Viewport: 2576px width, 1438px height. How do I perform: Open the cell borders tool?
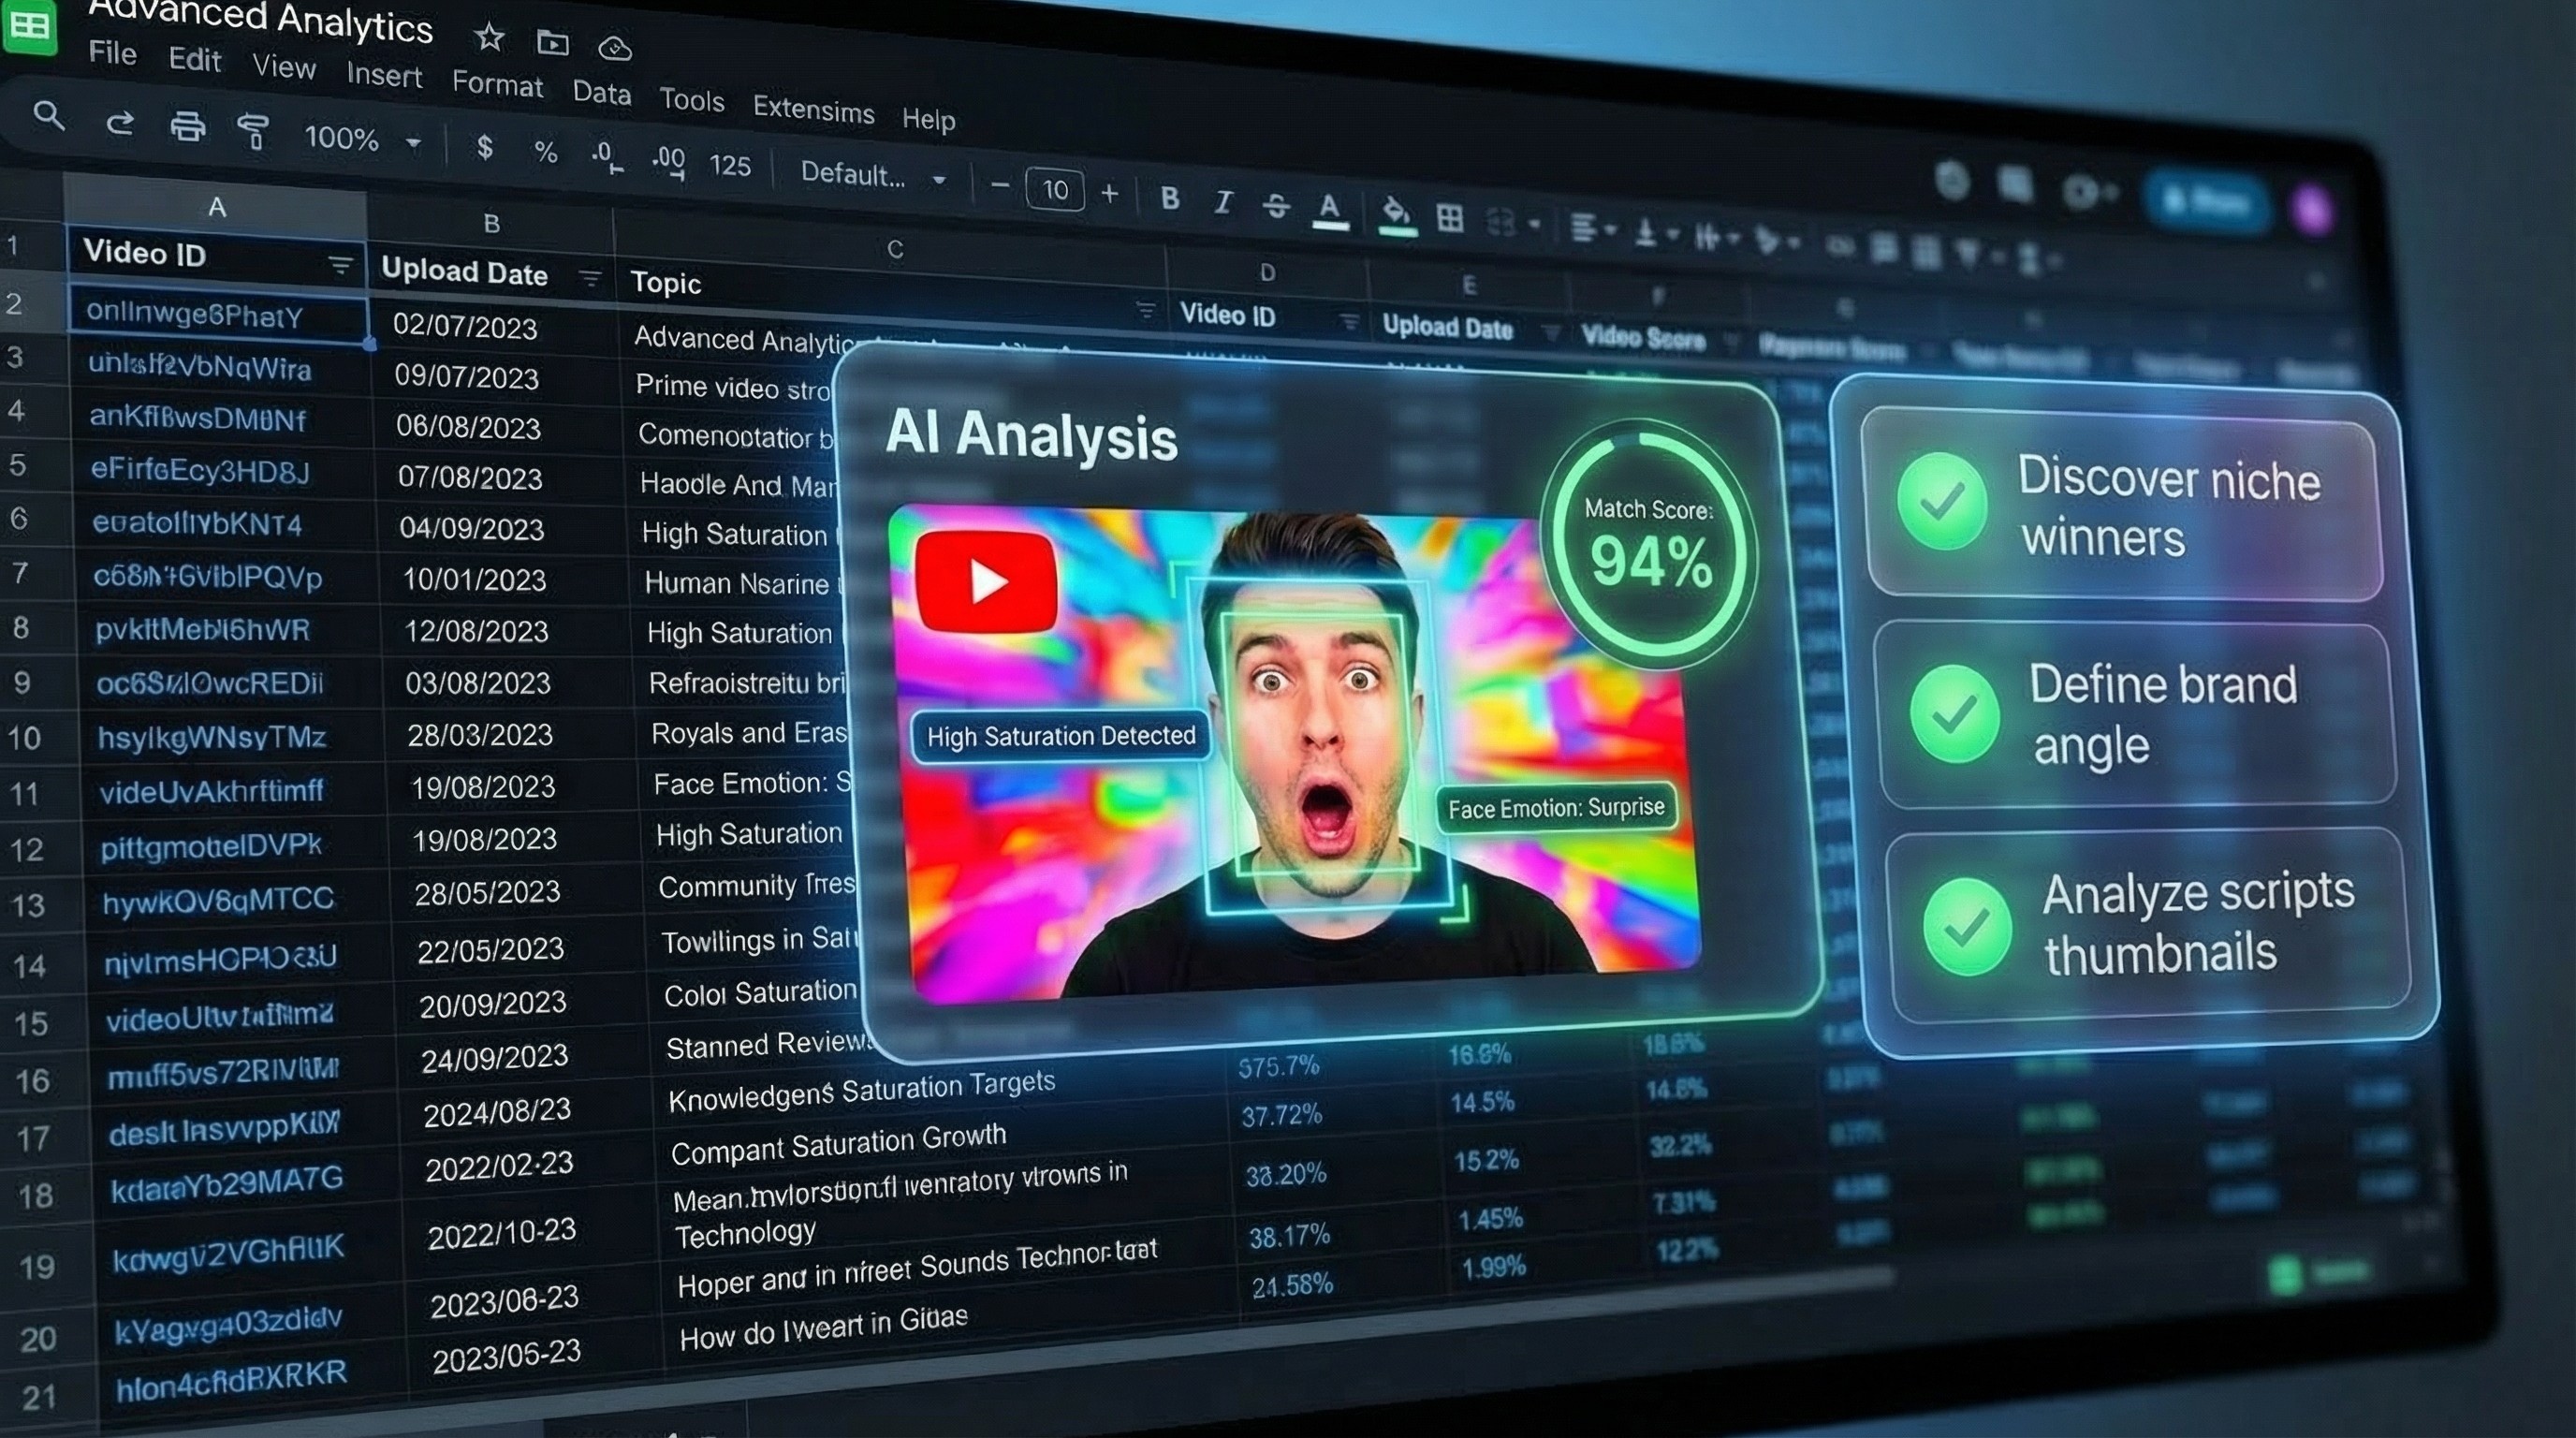pyautogui.click(x=1449, y=217)
